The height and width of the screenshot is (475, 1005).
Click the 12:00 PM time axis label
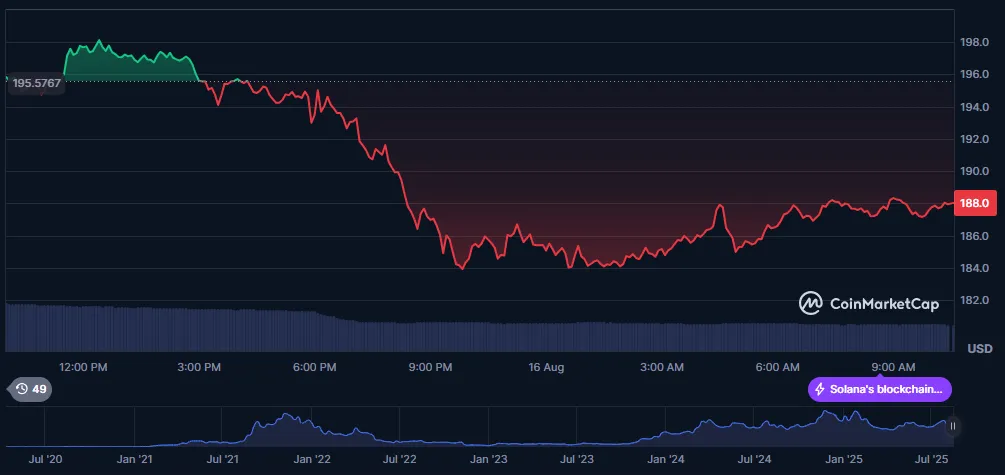point(83,367)
